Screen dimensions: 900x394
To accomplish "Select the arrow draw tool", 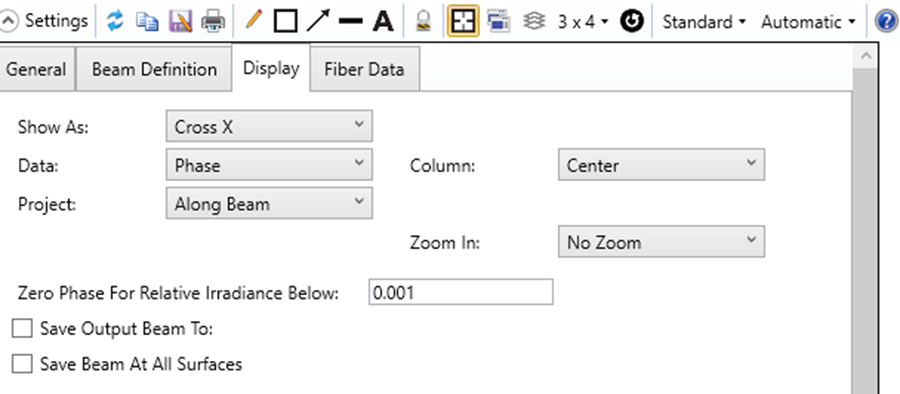I will (318, 21).
